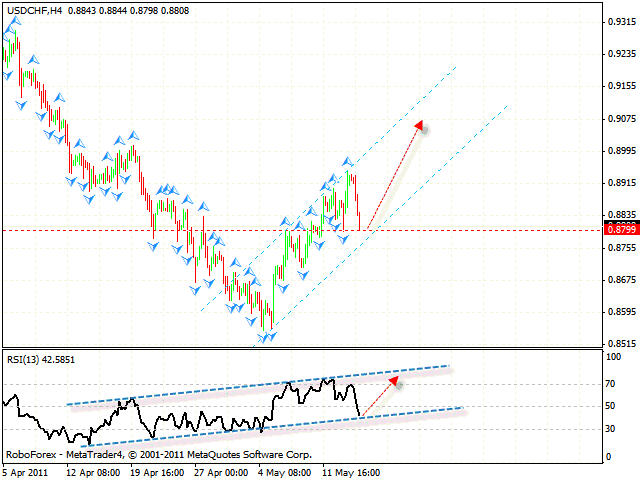Click the 0.9315 price axis label
The image size is (640, 480).
(x=620, y=23)
